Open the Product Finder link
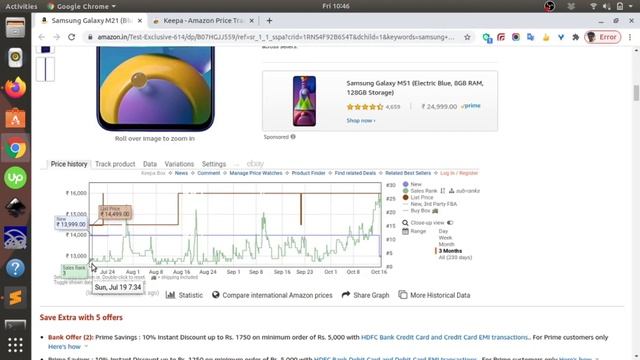The width and height of the screenshot is (640, 360). coord(309,173)
